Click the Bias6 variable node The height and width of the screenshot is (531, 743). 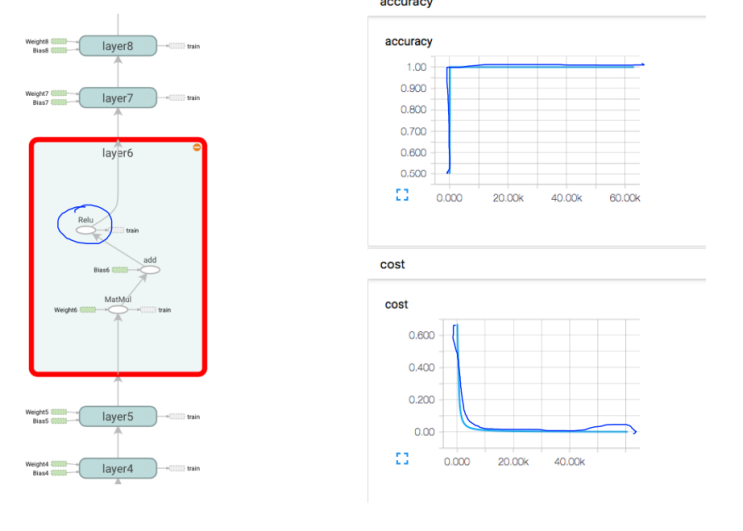click(x=120, y=270)
